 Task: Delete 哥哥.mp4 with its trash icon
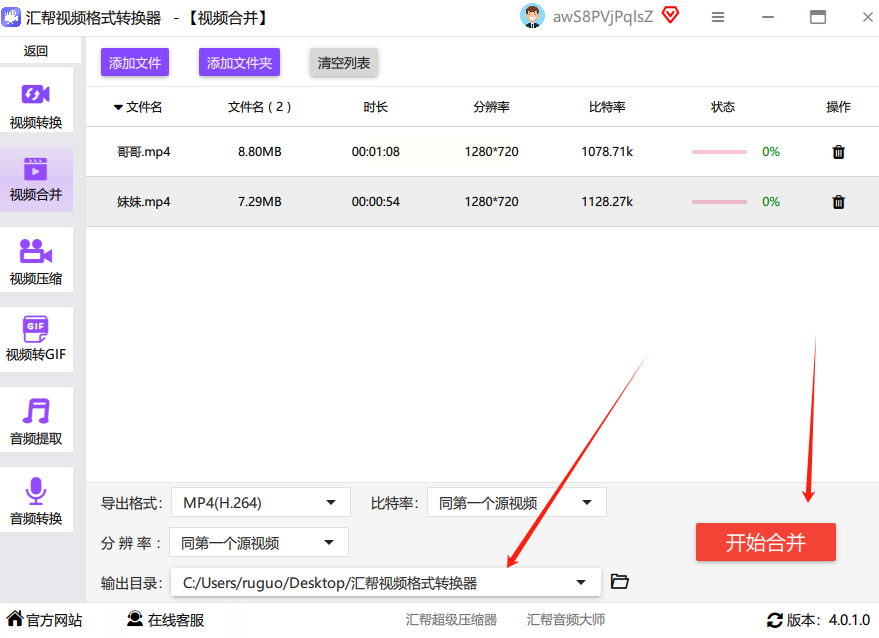tap(838, 152)
